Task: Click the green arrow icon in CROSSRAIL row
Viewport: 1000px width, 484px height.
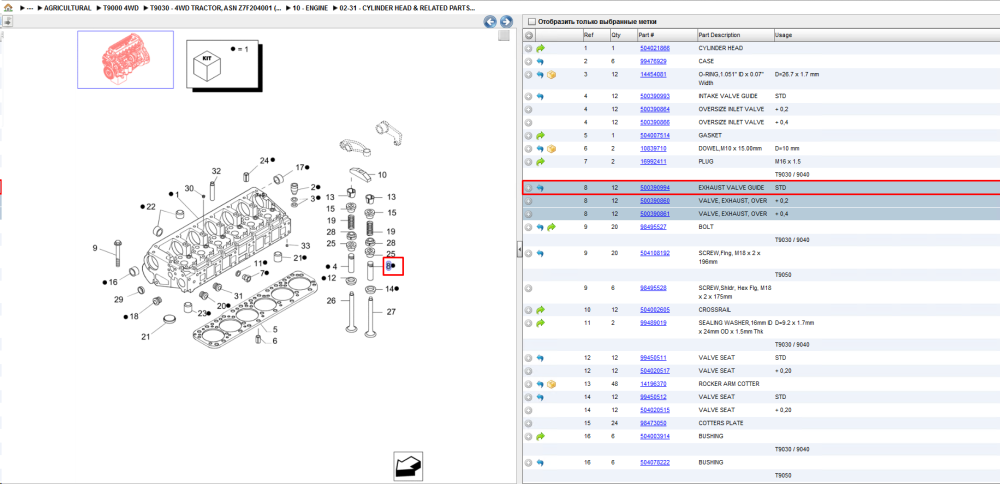Action: (x=541, y=310)
